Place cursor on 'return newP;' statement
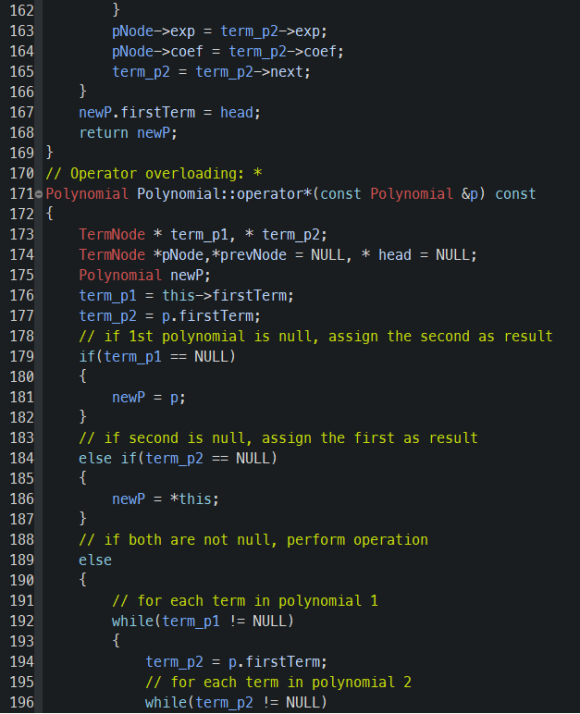The image size is (580, 714). tap(128, 133)
